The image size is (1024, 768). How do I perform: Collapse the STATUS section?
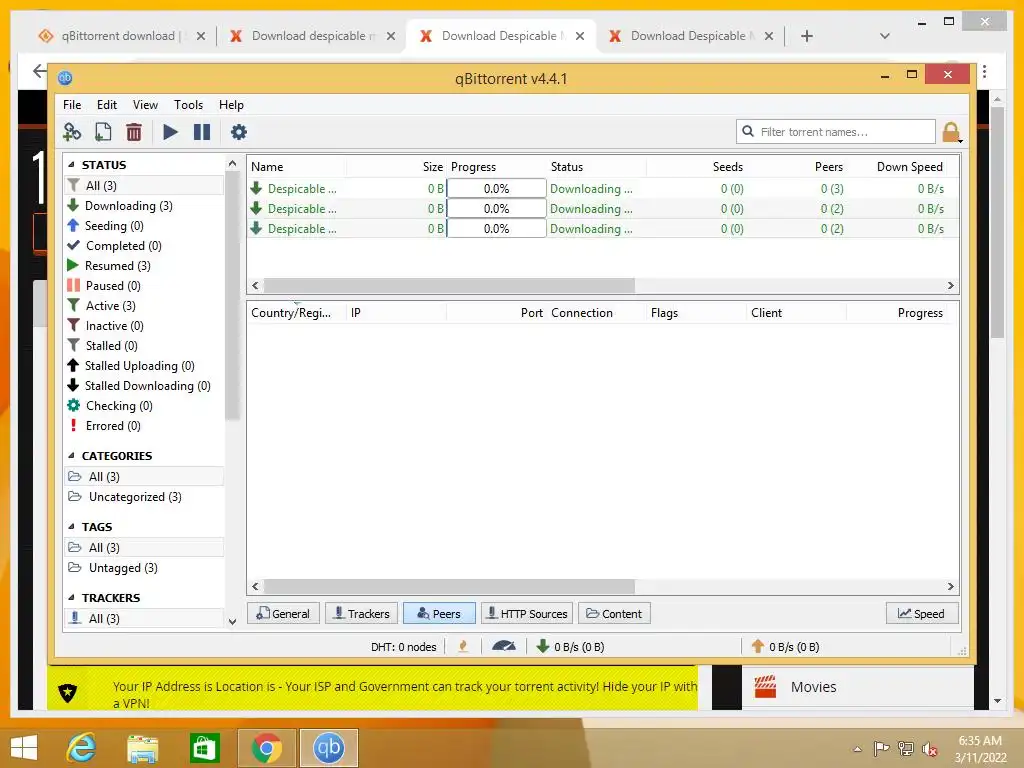point(71,165)
